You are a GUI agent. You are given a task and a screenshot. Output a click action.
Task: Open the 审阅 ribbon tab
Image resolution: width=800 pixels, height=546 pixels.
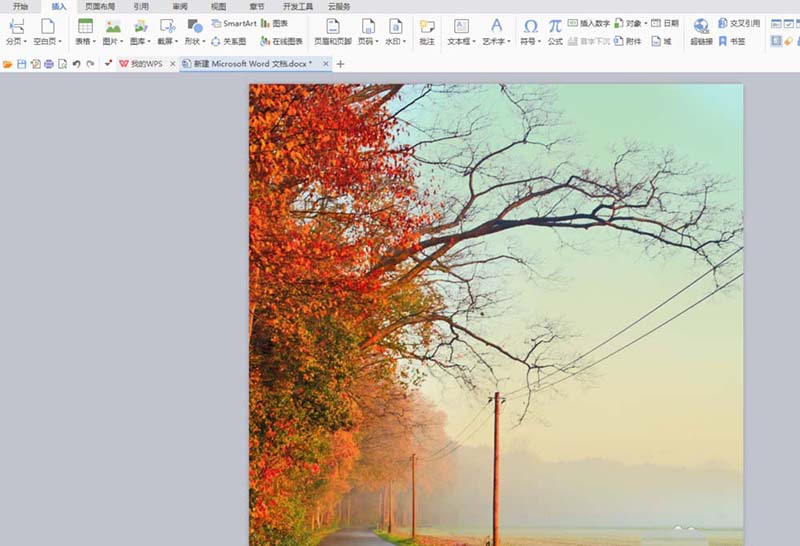(180, 7)
